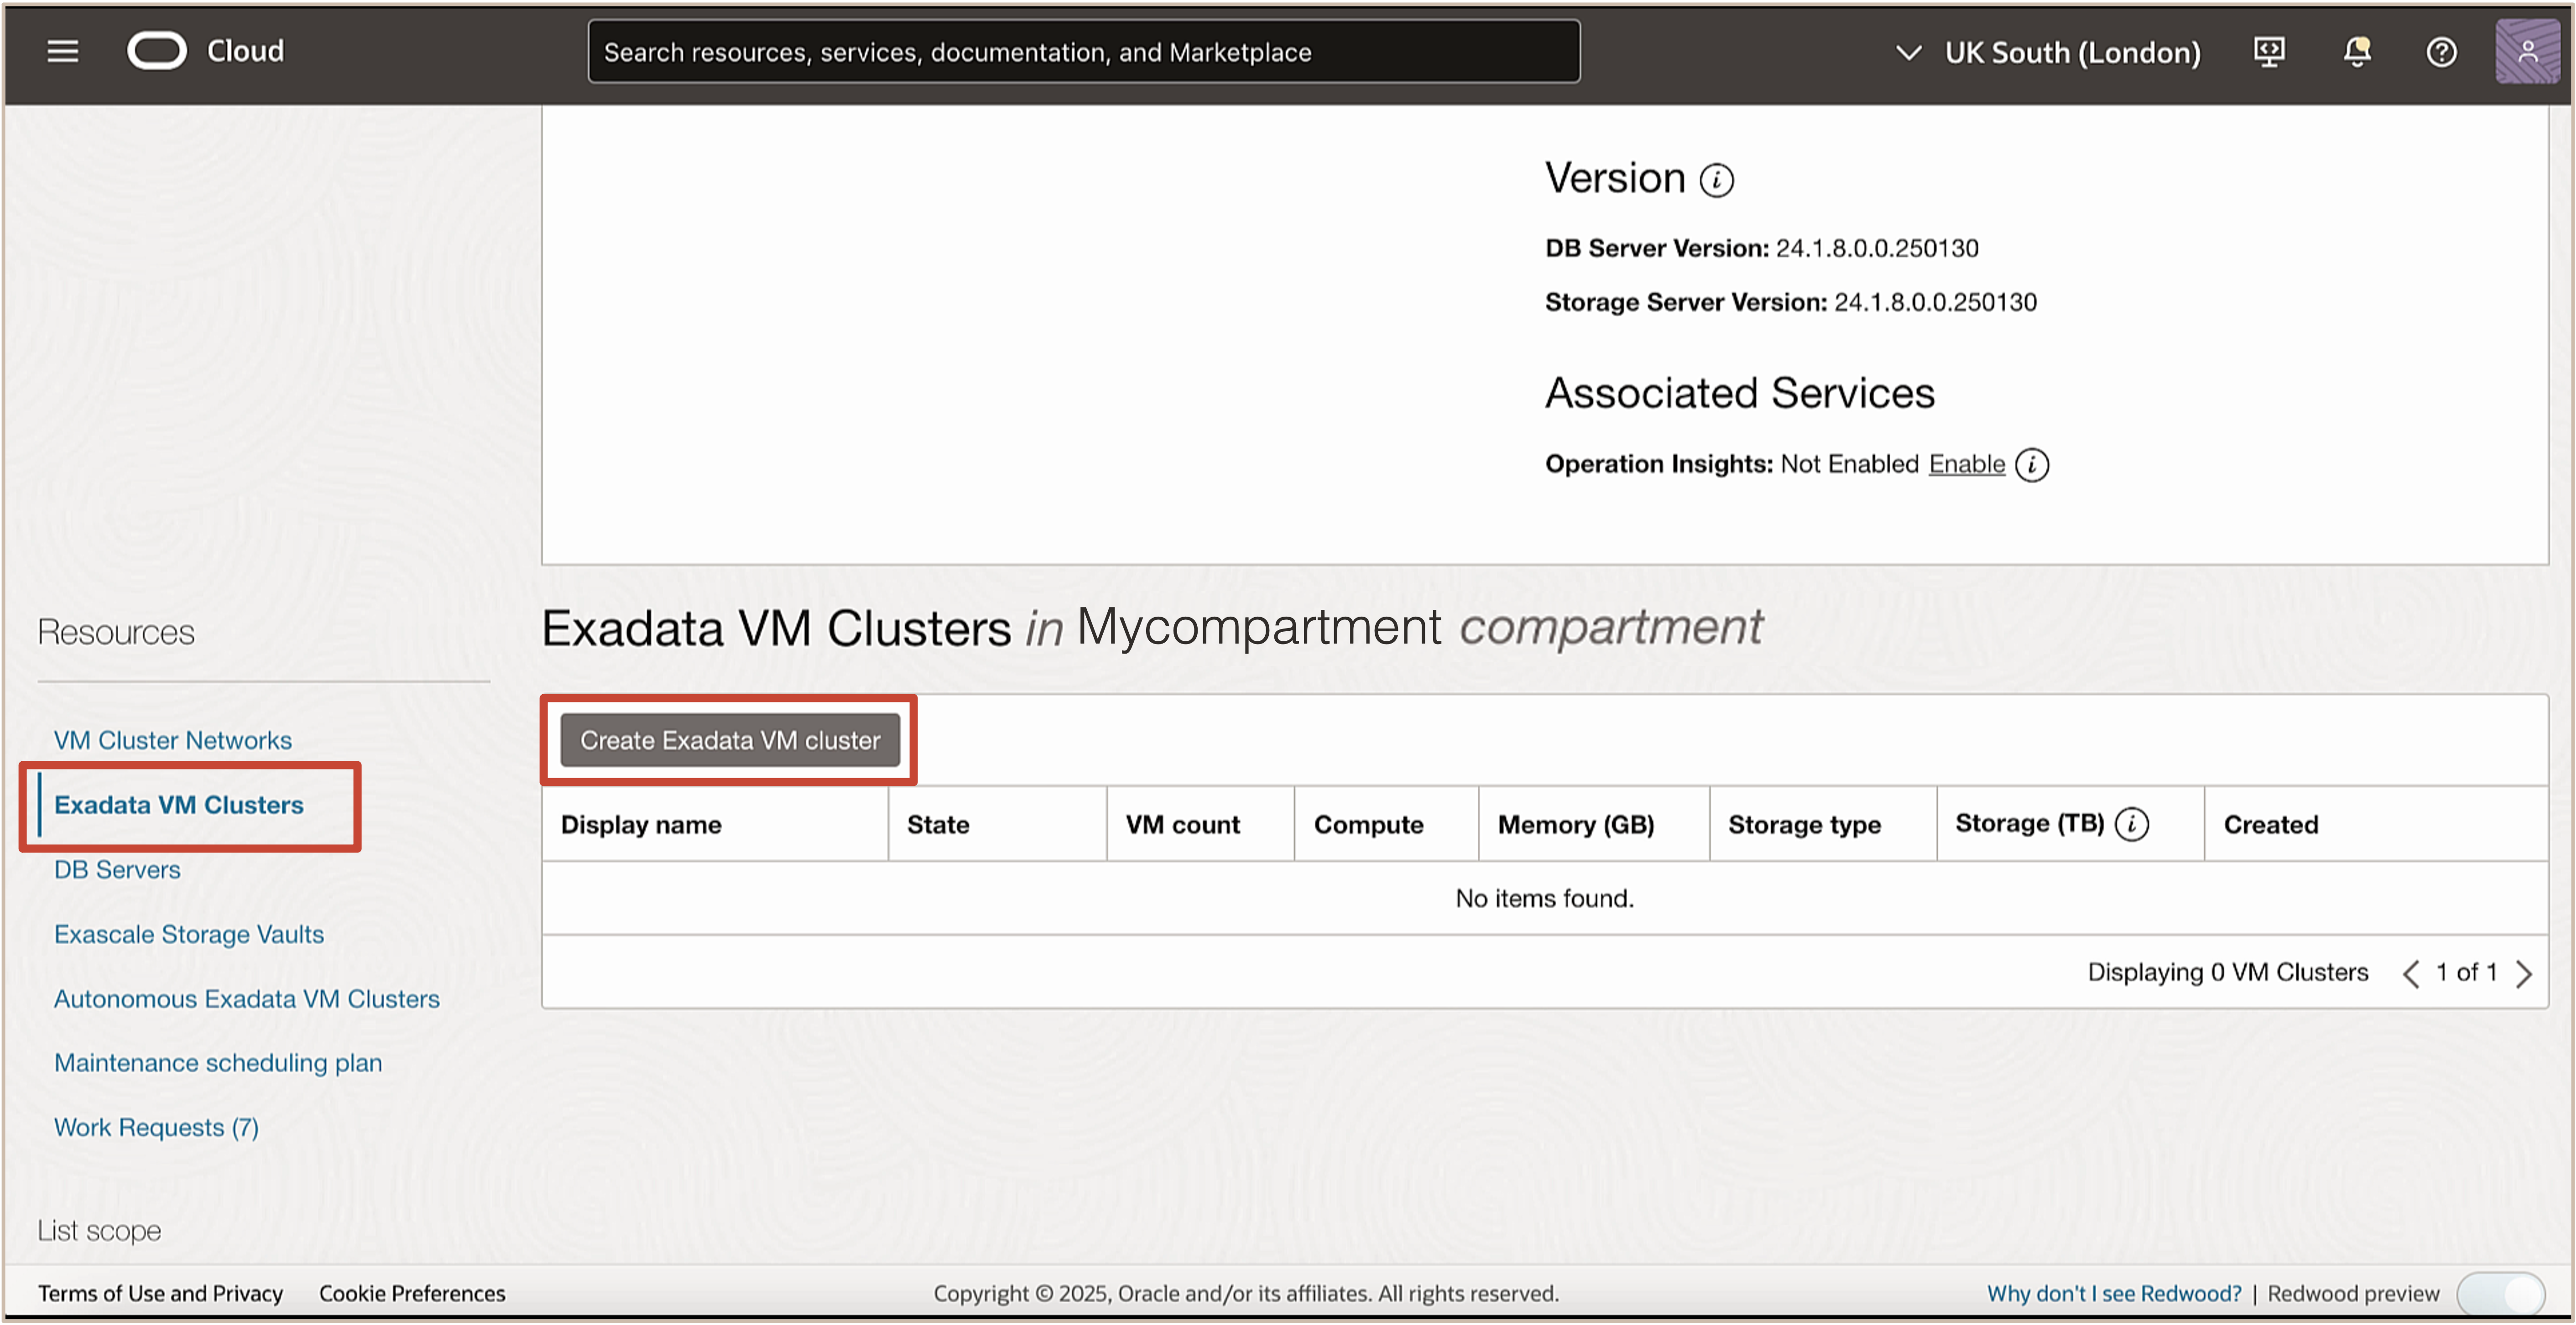Screen dimensions: 2576x1325
Task: Click the search resources input field
Action: pos(1083,52)
